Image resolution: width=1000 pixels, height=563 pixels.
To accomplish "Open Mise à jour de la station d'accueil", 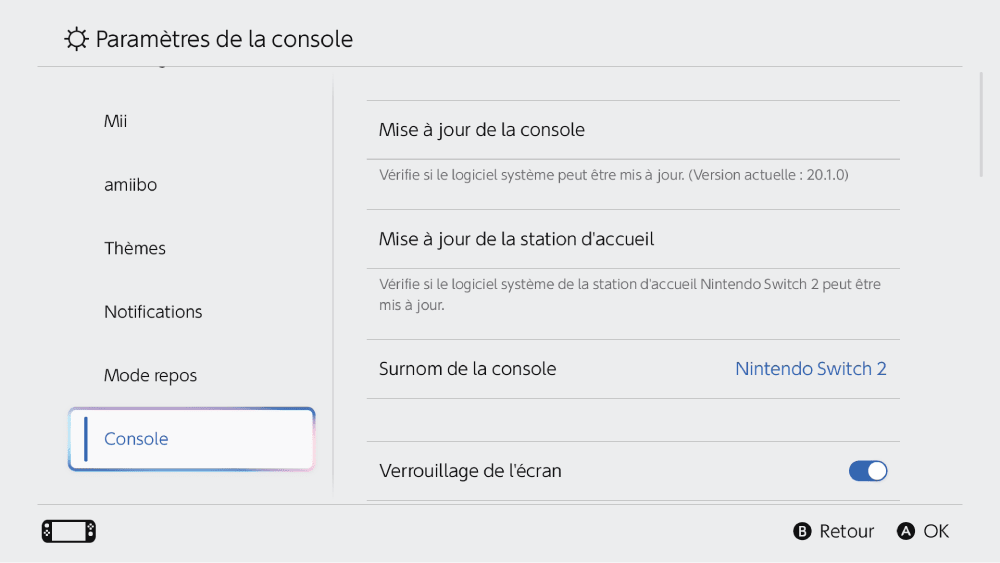I will coord(633,239).
